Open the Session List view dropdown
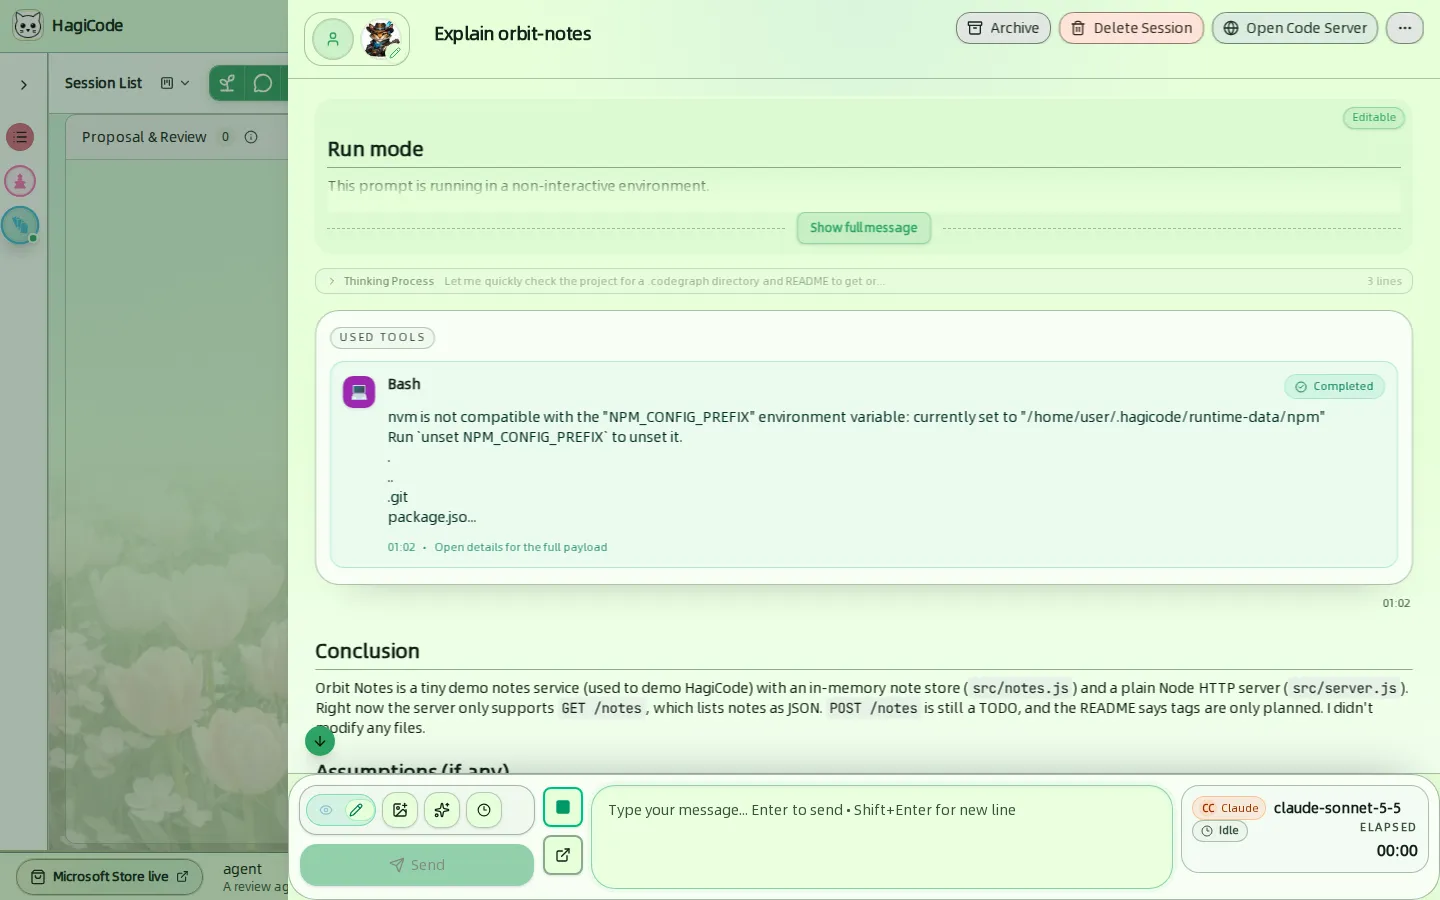 175,83
